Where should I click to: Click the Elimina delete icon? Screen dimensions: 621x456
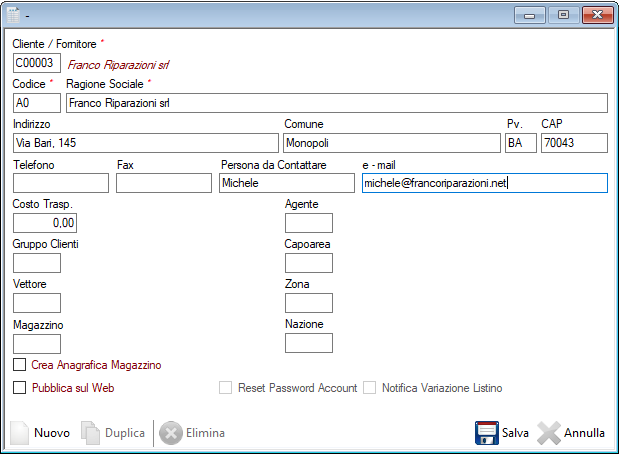pos(170,433)
